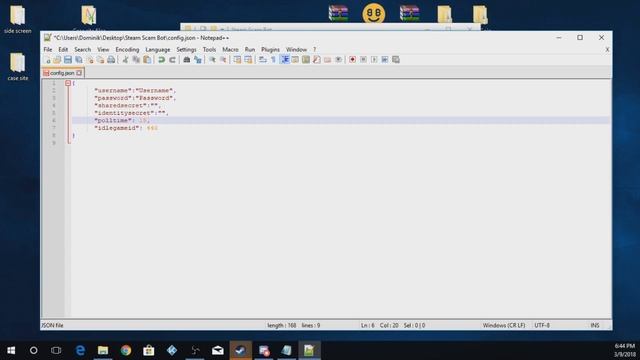Open the Tools menu
This screenshot has width=640, height=360.
[209, 49]
